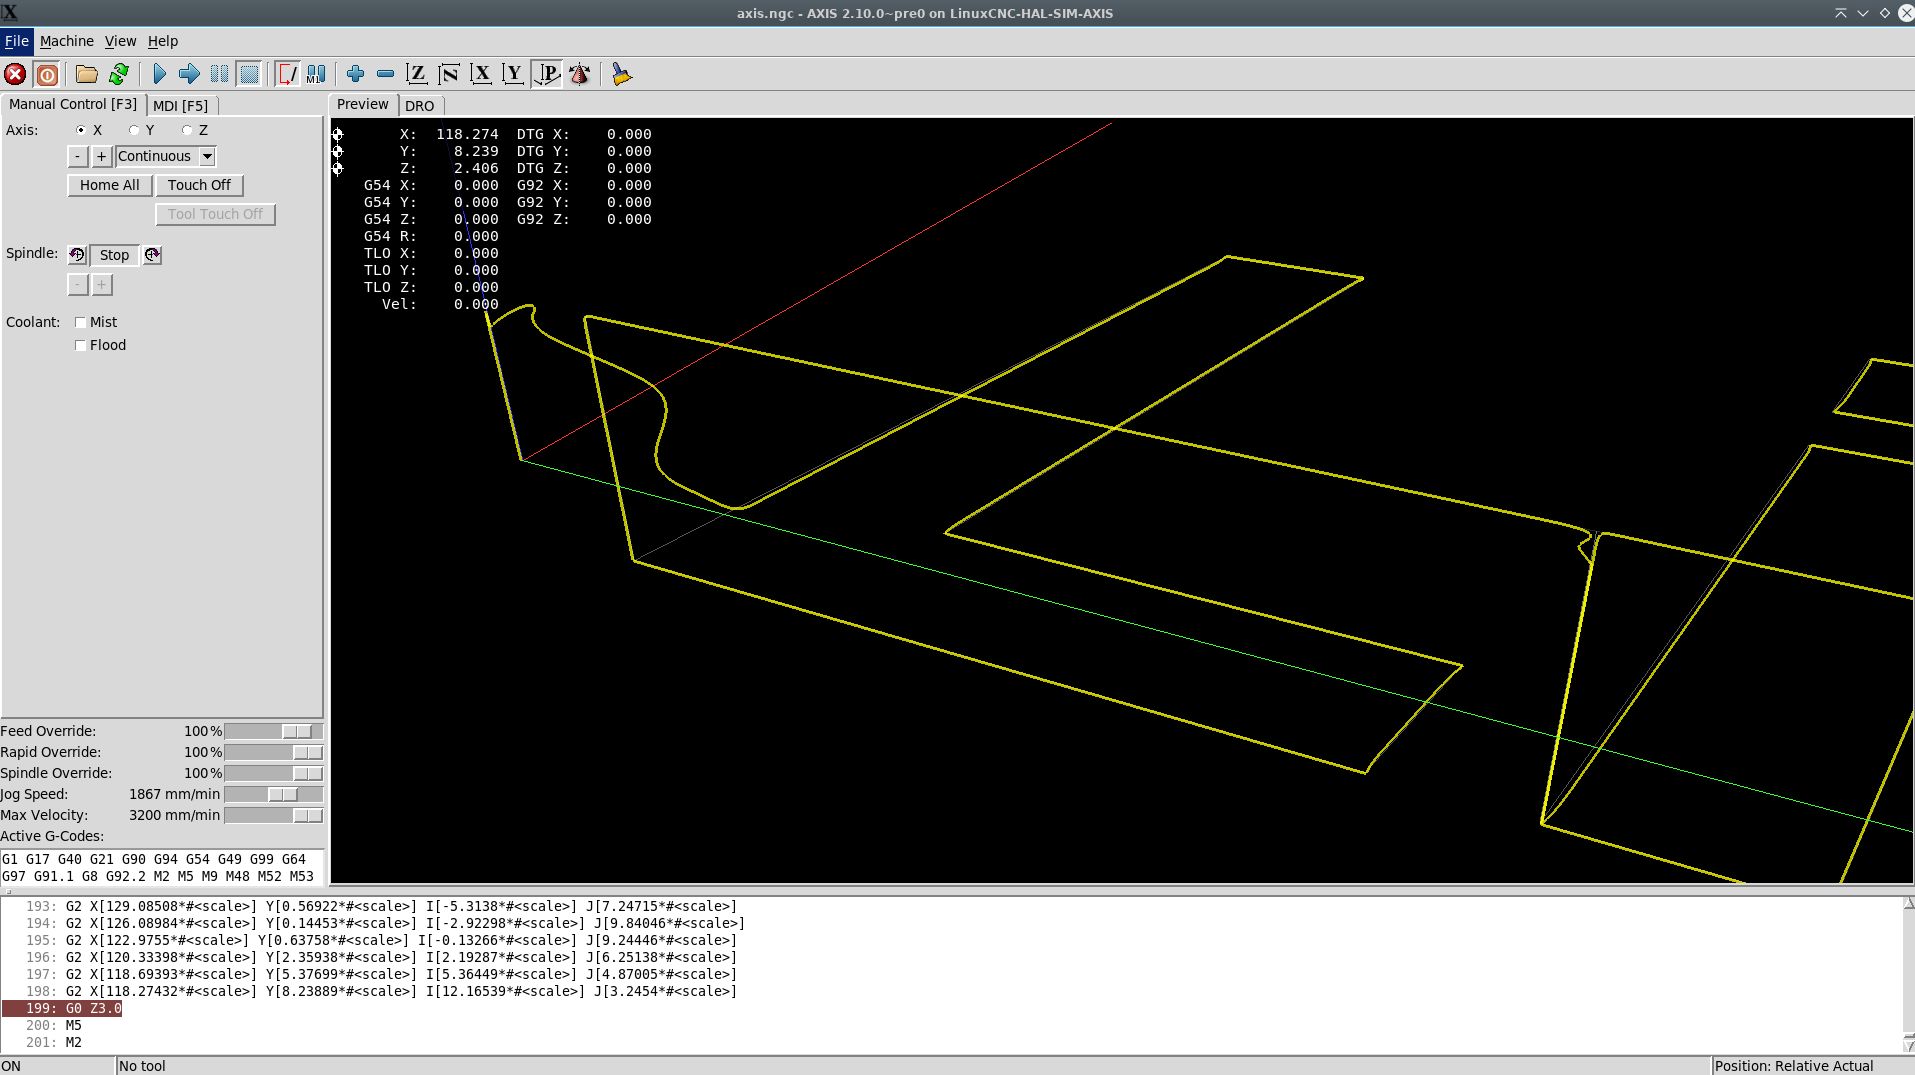Pause program execution
The width and height of the screenshot is (1915, 1075).
pyautogui.click(x=219, y=74)
